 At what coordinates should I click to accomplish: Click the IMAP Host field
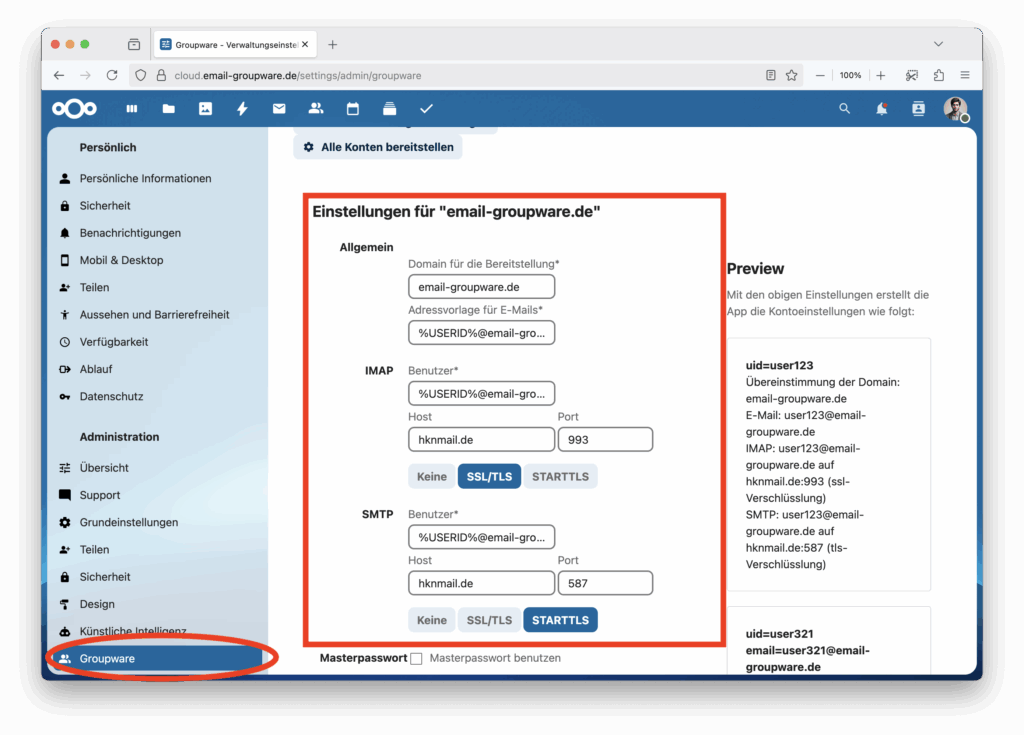(x=481, y=440)
